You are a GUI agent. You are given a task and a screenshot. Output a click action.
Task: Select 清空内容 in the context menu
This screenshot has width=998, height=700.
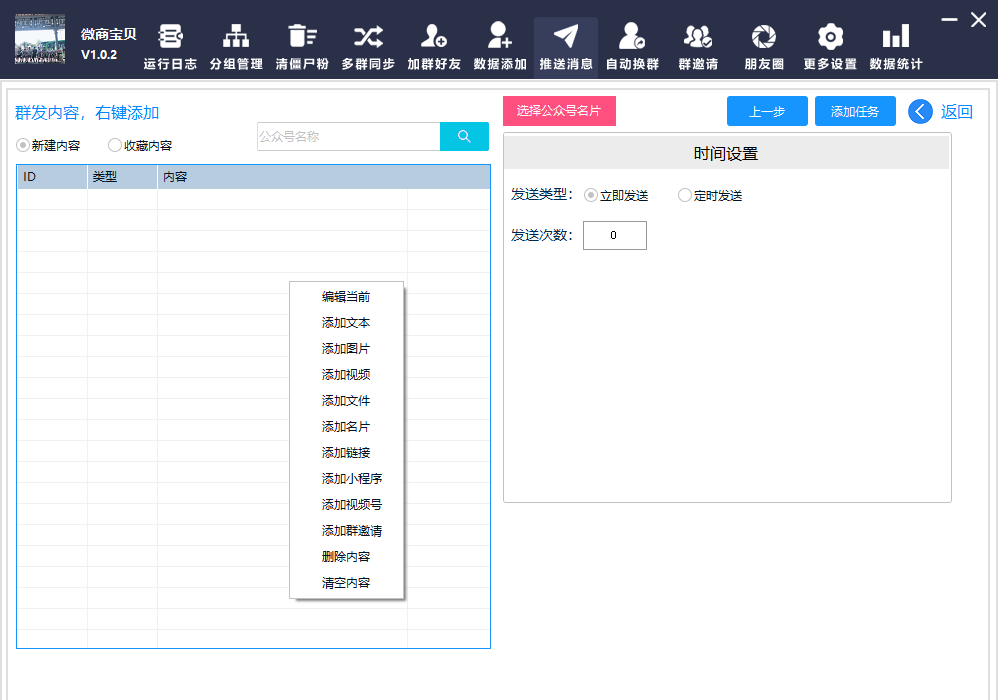[x=346, y=583]
